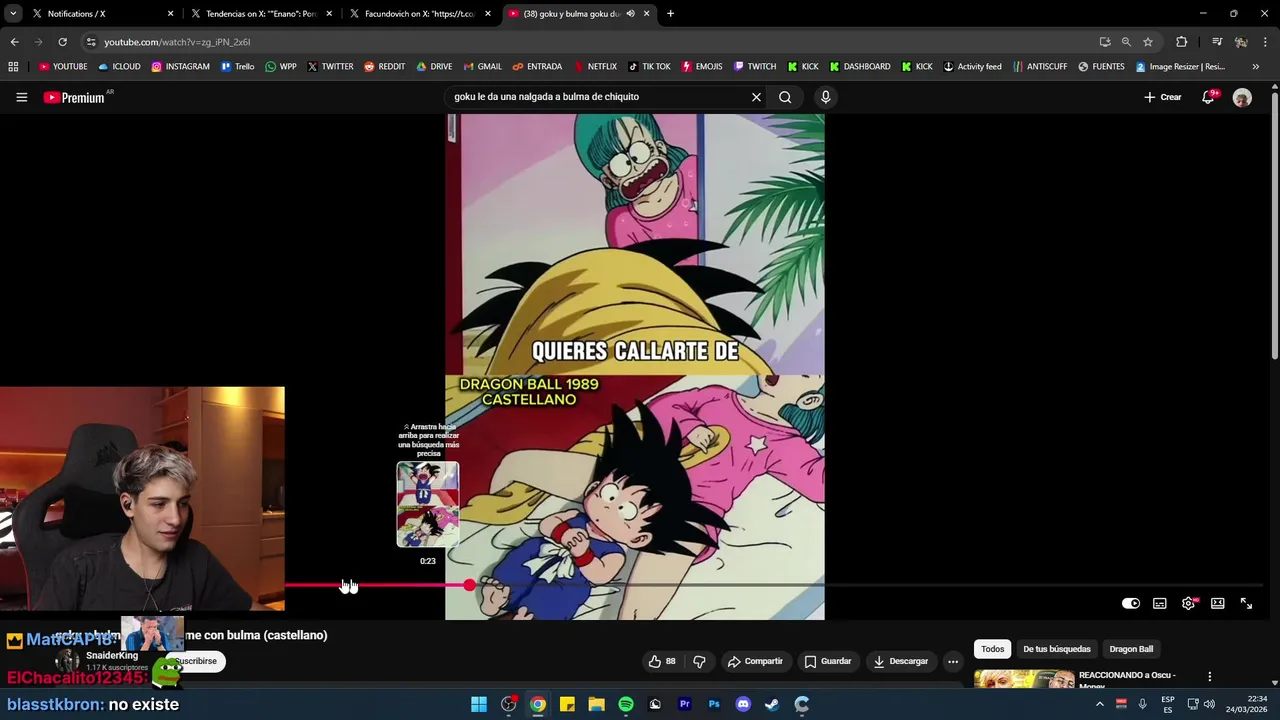Open Discord from the taskbar
The image size is (1280, 720).
coord(743,704)
